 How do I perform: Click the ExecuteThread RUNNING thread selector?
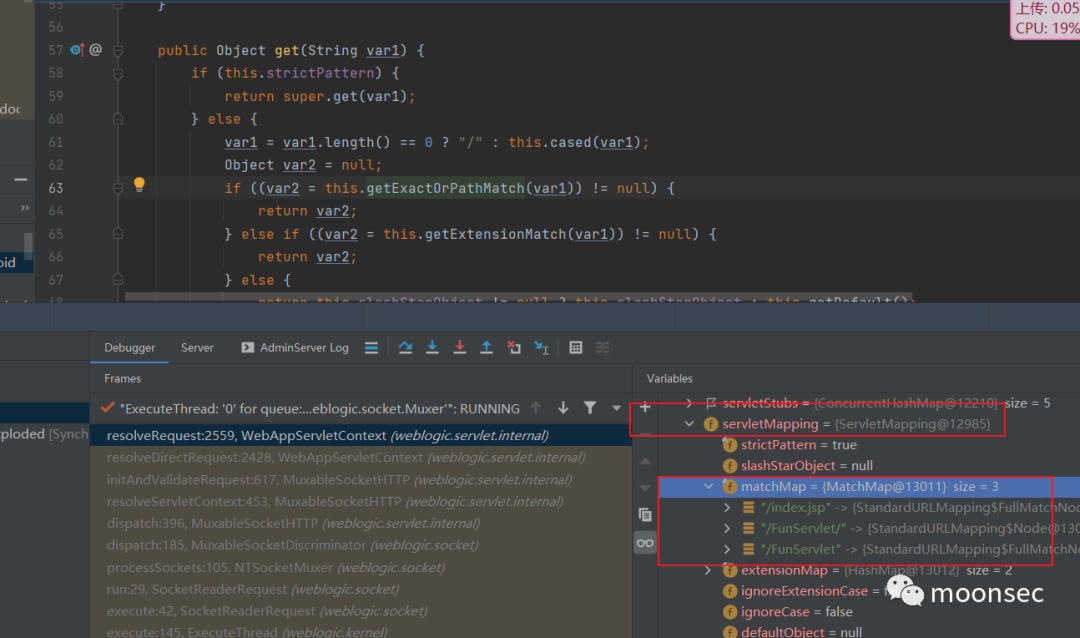(320, 409)
